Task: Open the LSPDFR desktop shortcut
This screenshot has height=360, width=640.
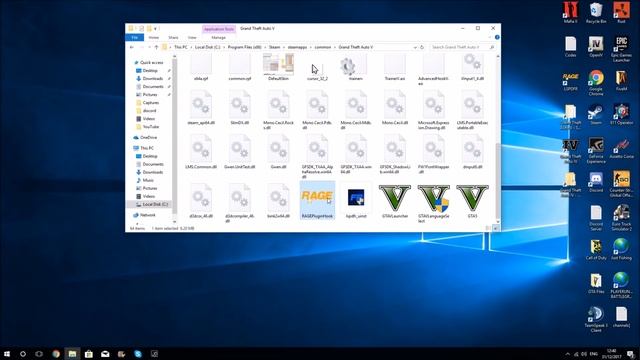Action: coord(571,80)
